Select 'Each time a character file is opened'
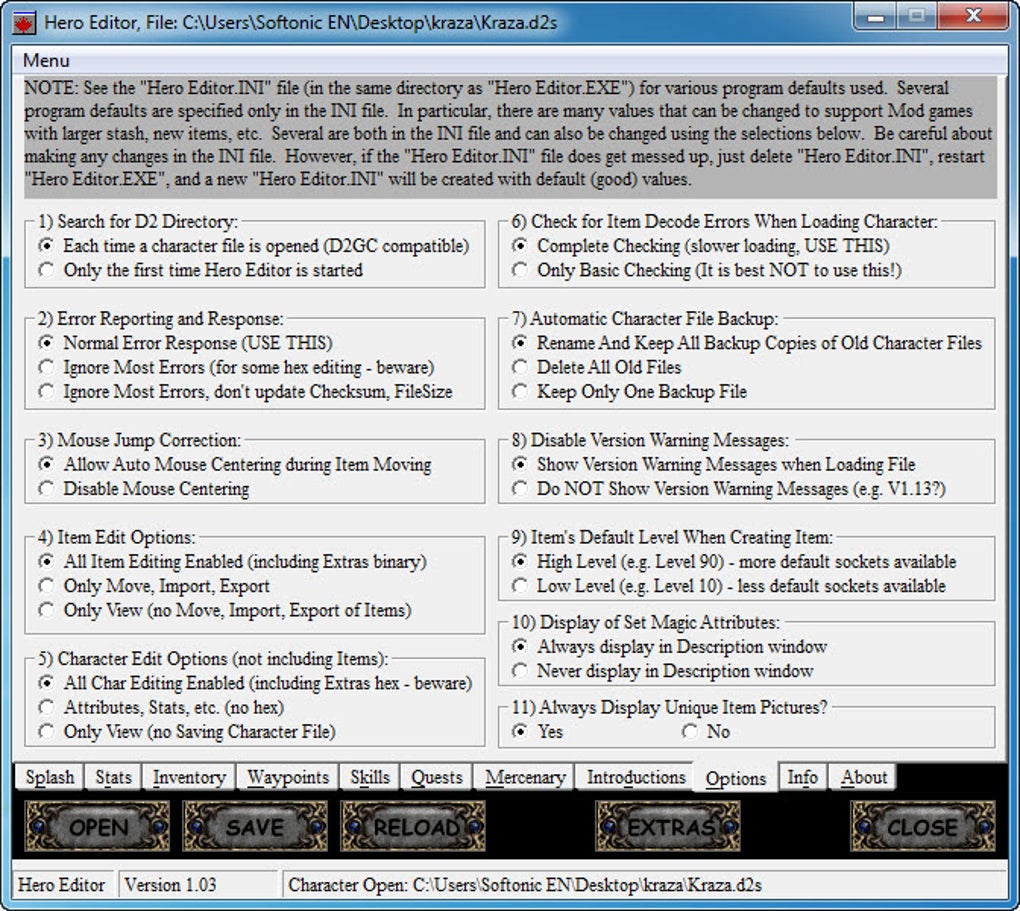Viewport: 1020px width, 911px height. pyautogui.click(x=254, y=246)
